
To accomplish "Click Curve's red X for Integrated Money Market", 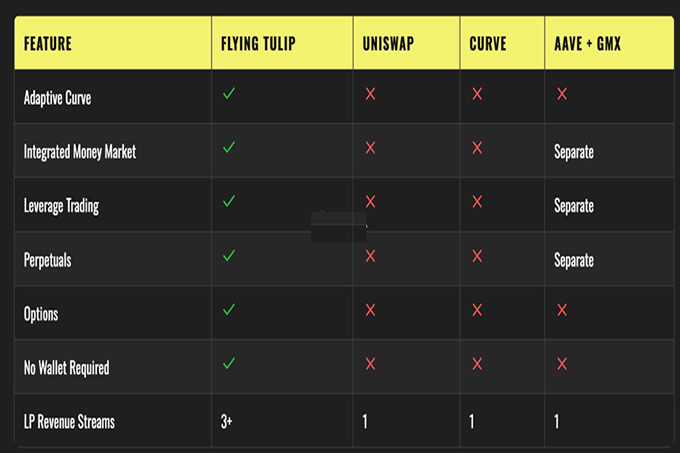I will pyautogui.click(x=477, y=148).
